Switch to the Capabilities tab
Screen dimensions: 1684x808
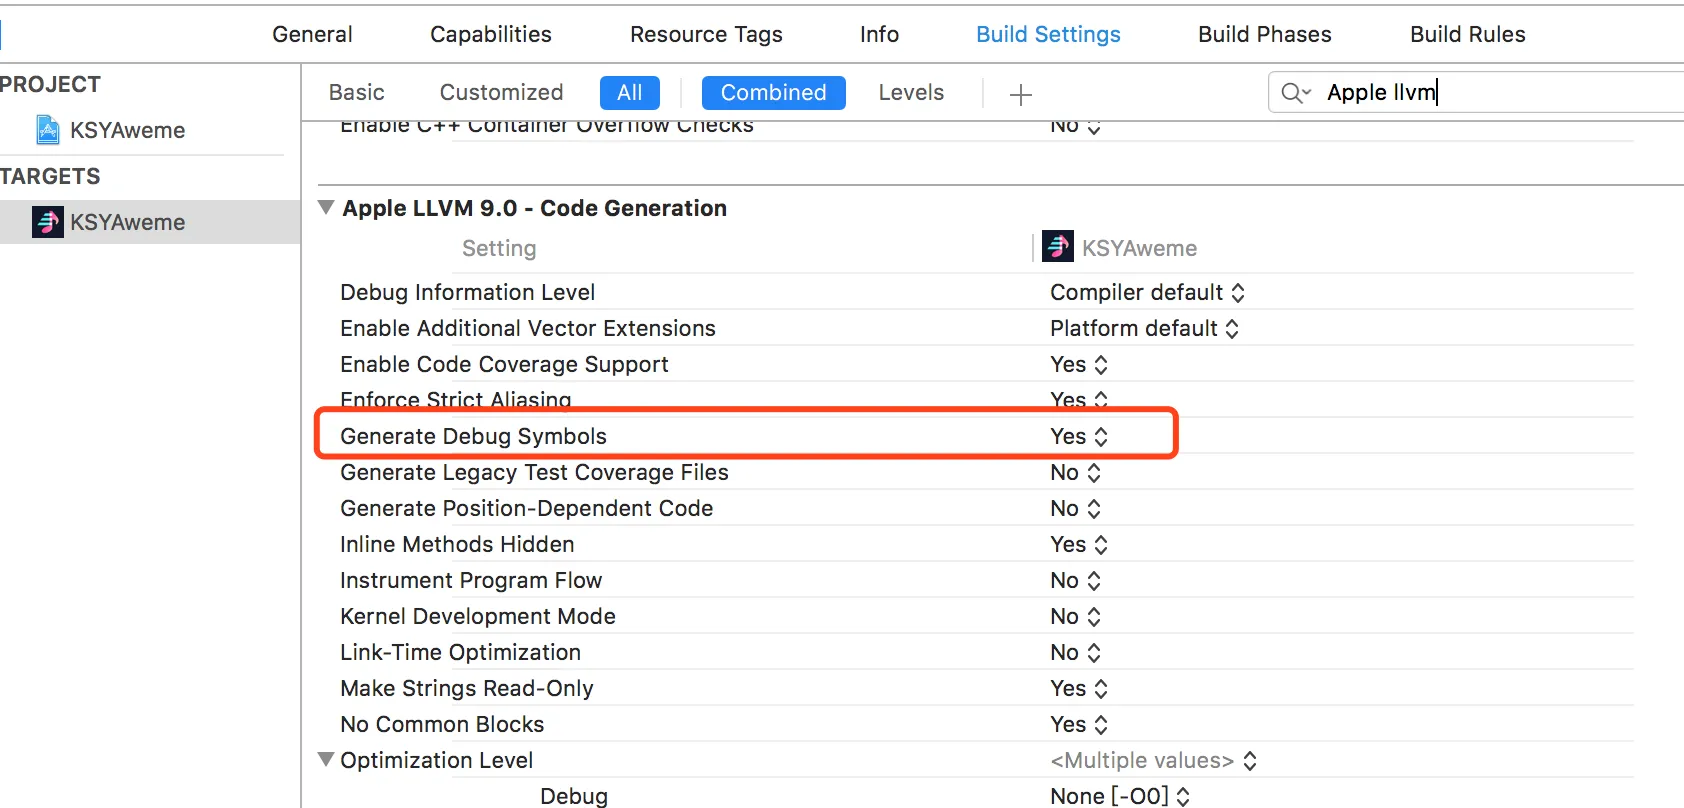(x=491, y=34)
